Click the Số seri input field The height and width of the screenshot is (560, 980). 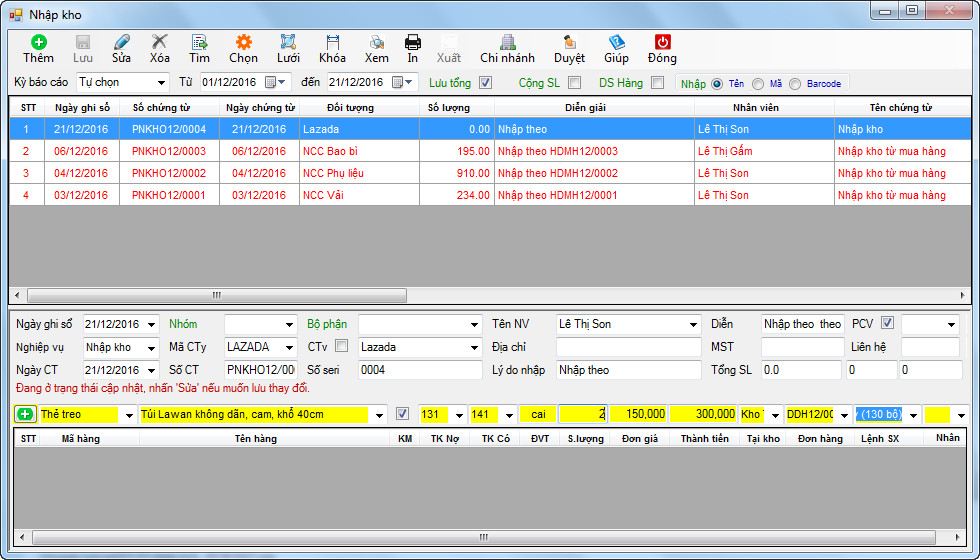[x=421, y=369]
